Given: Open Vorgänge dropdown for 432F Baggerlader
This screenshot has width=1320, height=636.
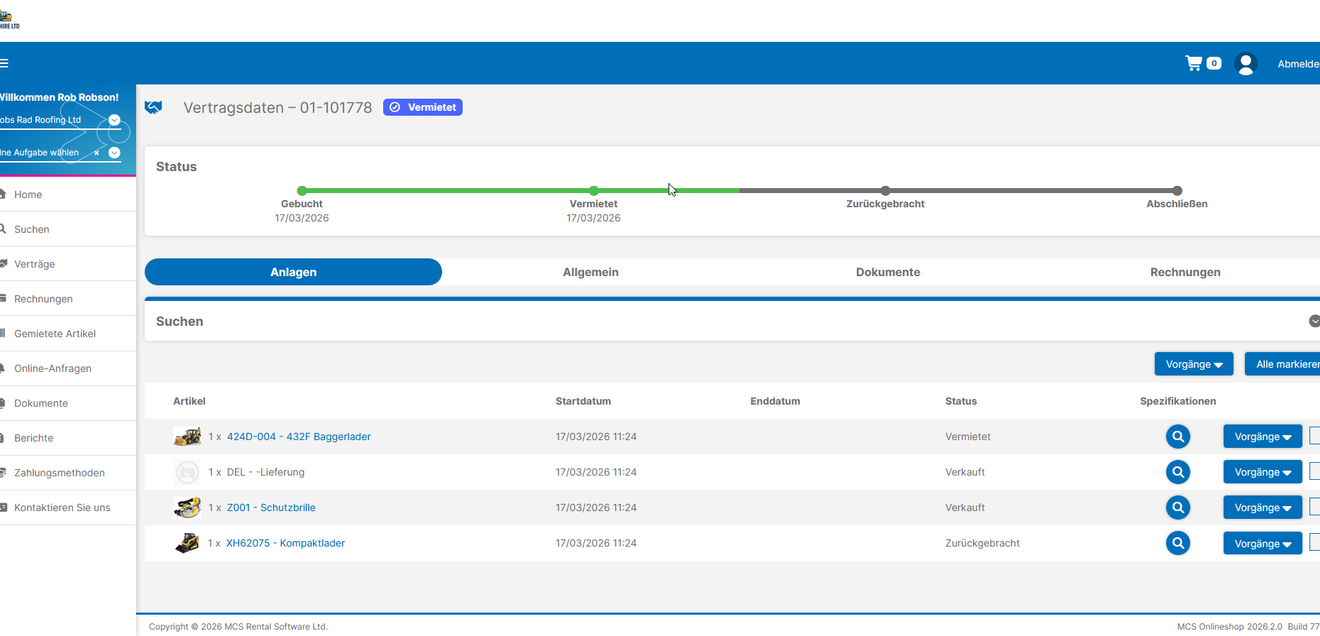Looking at the screenshot, I should click(x=1263, y=436).
